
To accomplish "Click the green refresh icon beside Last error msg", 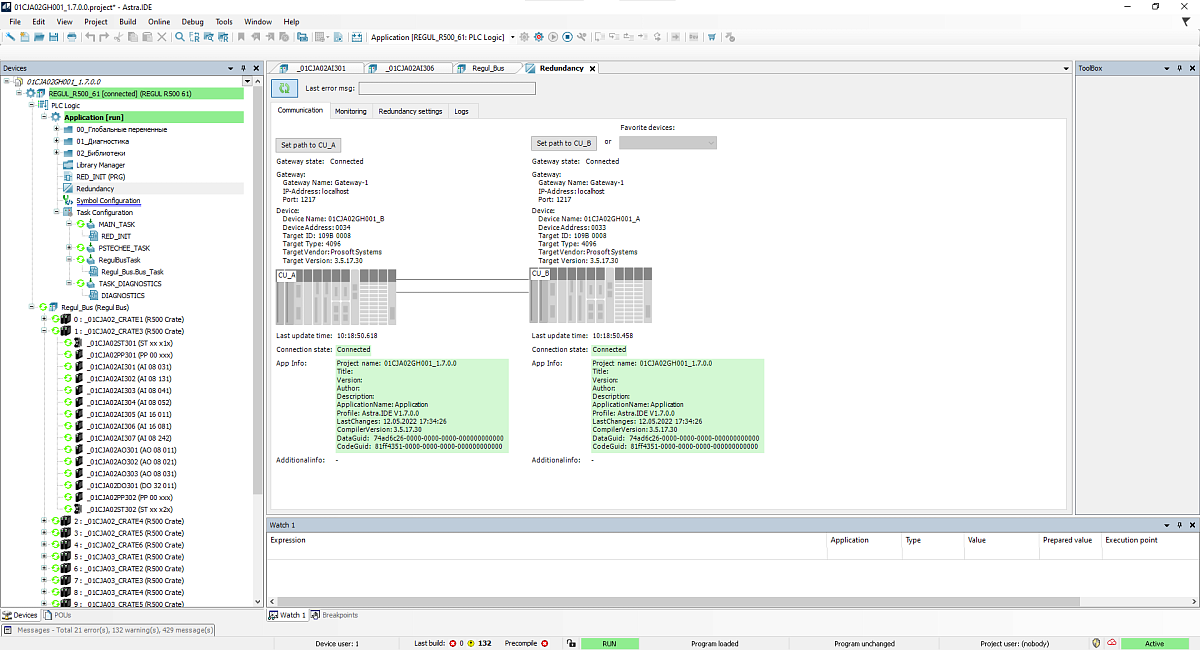I will tap(284, 89).
